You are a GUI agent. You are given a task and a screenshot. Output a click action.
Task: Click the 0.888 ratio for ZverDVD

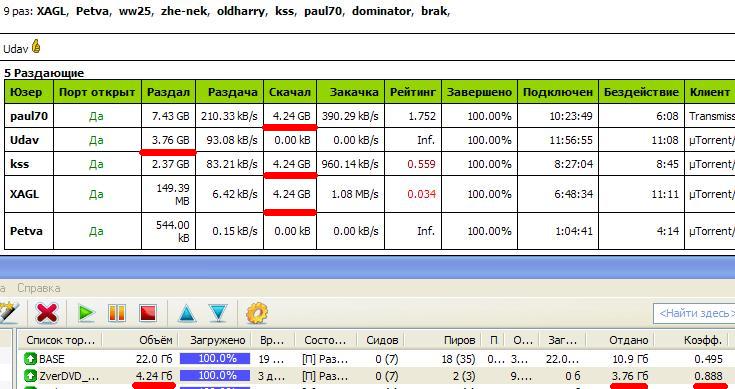pyautogui.click(x=708, y=375)
